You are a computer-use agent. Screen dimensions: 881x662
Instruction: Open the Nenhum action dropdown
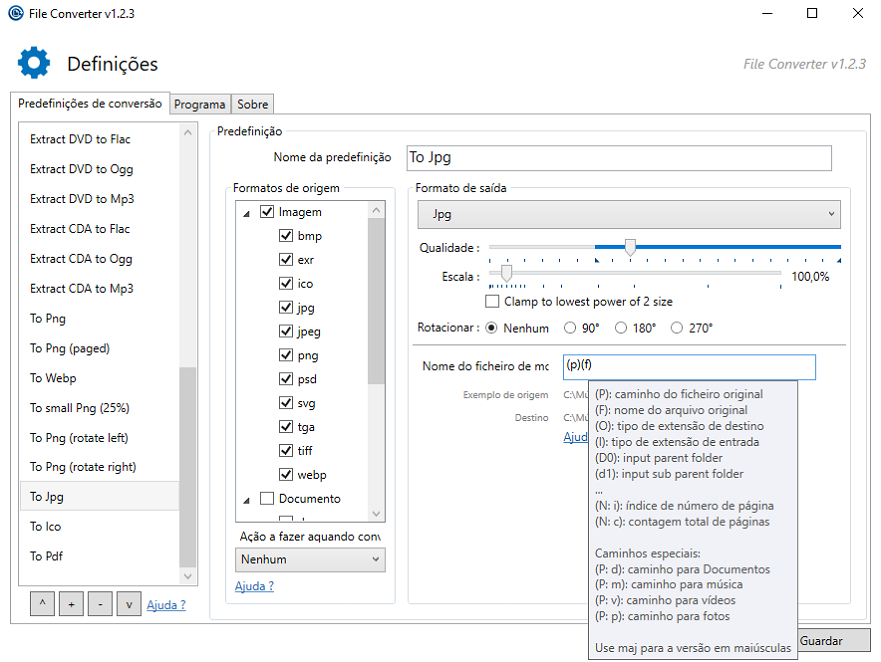(x=310, y=559)
